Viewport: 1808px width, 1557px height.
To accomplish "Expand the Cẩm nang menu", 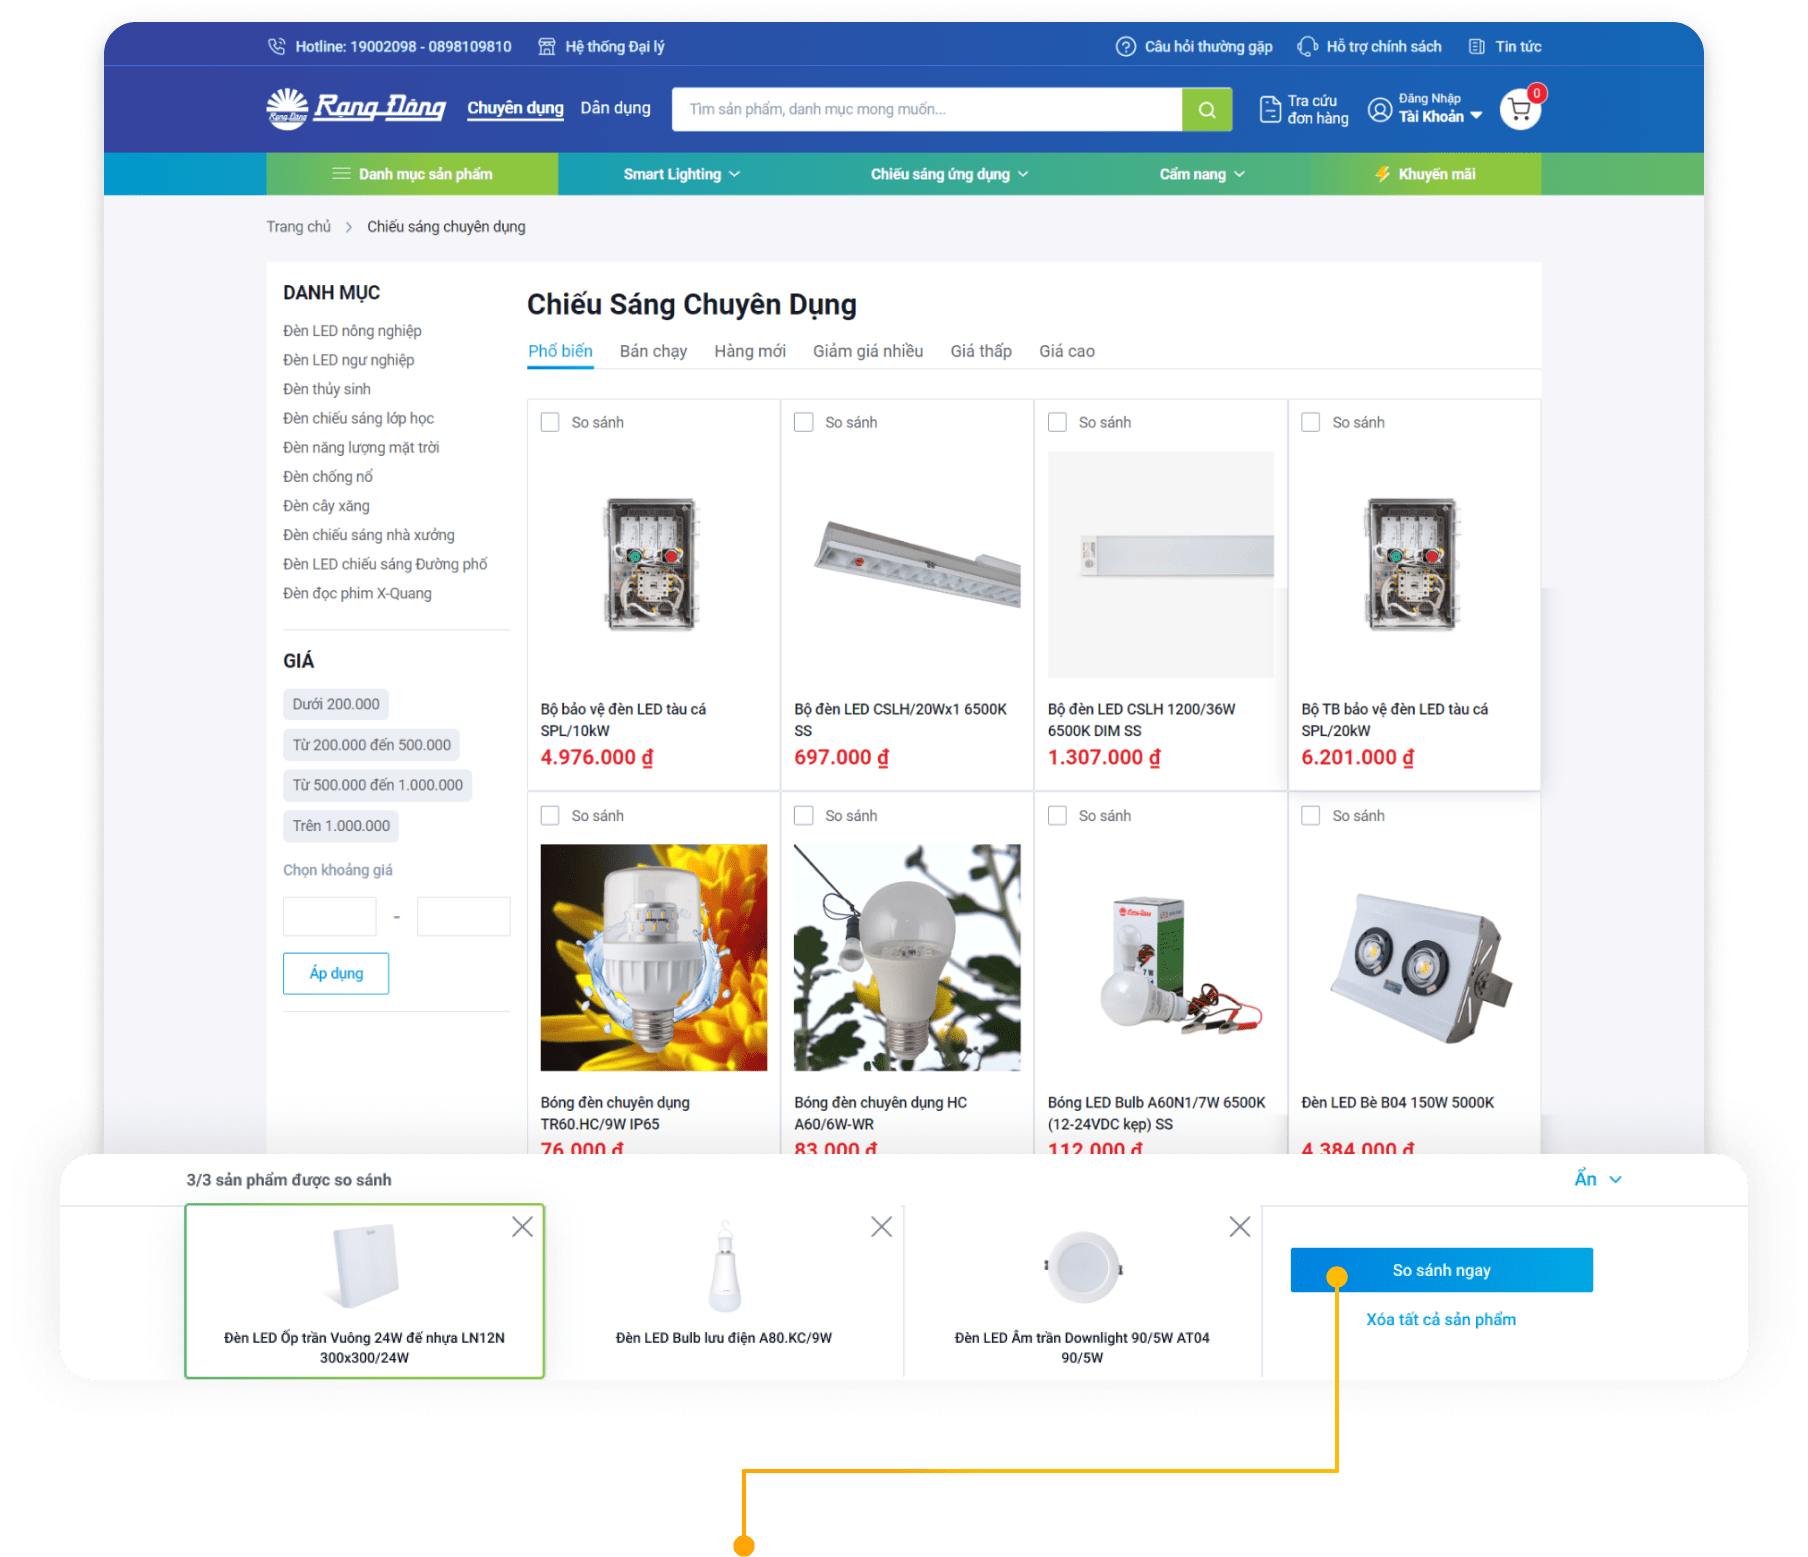I will coord(1202,174).
